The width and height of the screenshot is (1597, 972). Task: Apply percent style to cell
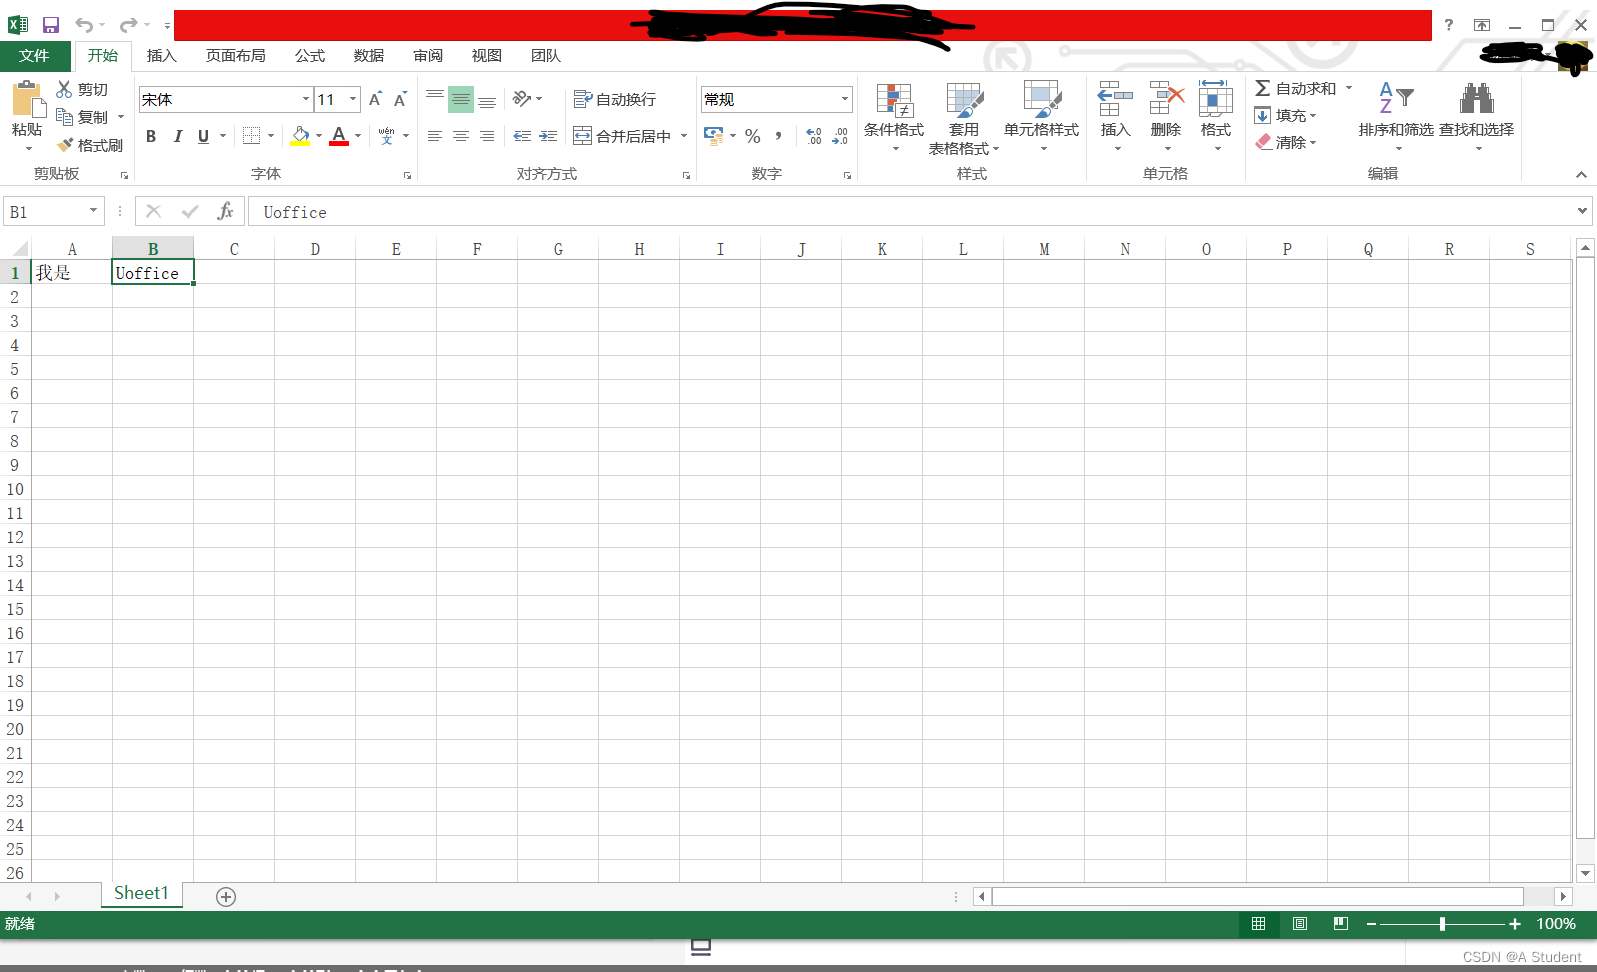point(753,136)
